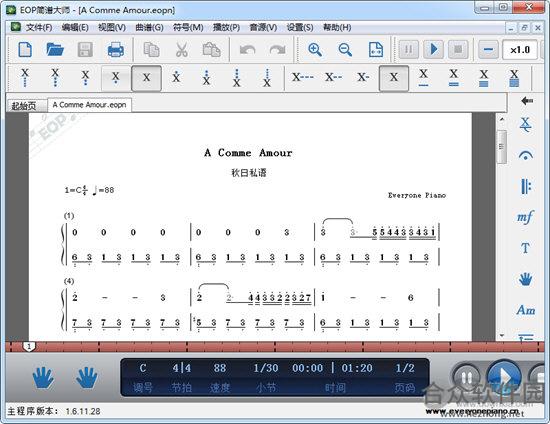Select the strikethrough X symbol tool
Image resolution: width=550 pixels, height=424 pixels.
[525, 125]
